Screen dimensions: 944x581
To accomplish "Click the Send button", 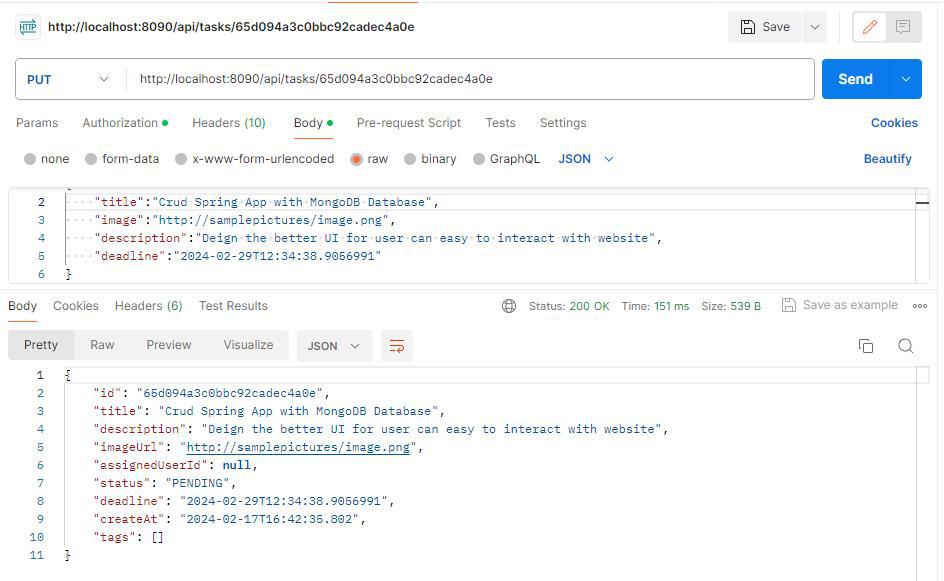I will [854, 79].
